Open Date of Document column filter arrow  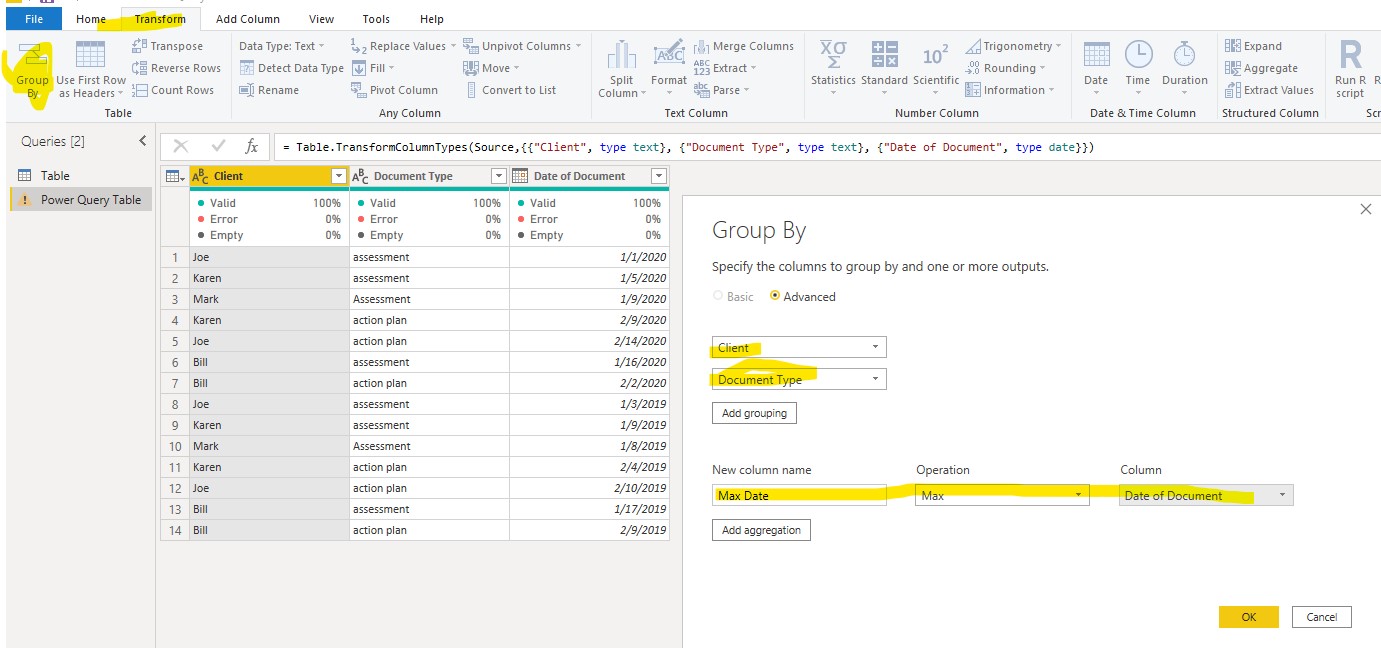tap(658, 176)
